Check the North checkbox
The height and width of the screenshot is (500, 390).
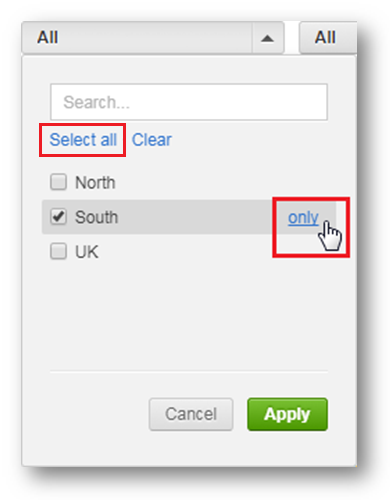click(58, 182)
